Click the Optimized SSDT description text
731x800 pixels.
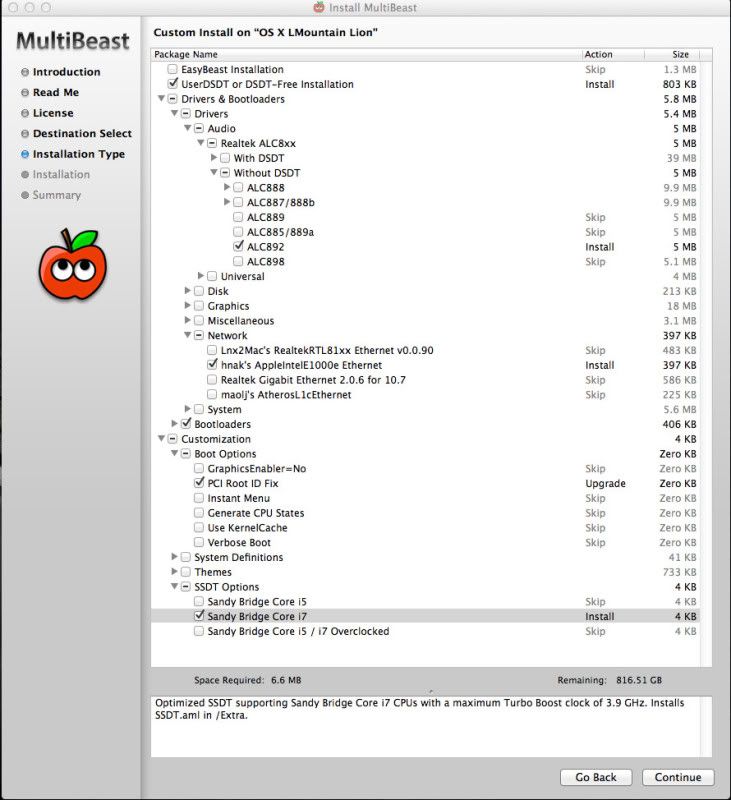point(420,709)
